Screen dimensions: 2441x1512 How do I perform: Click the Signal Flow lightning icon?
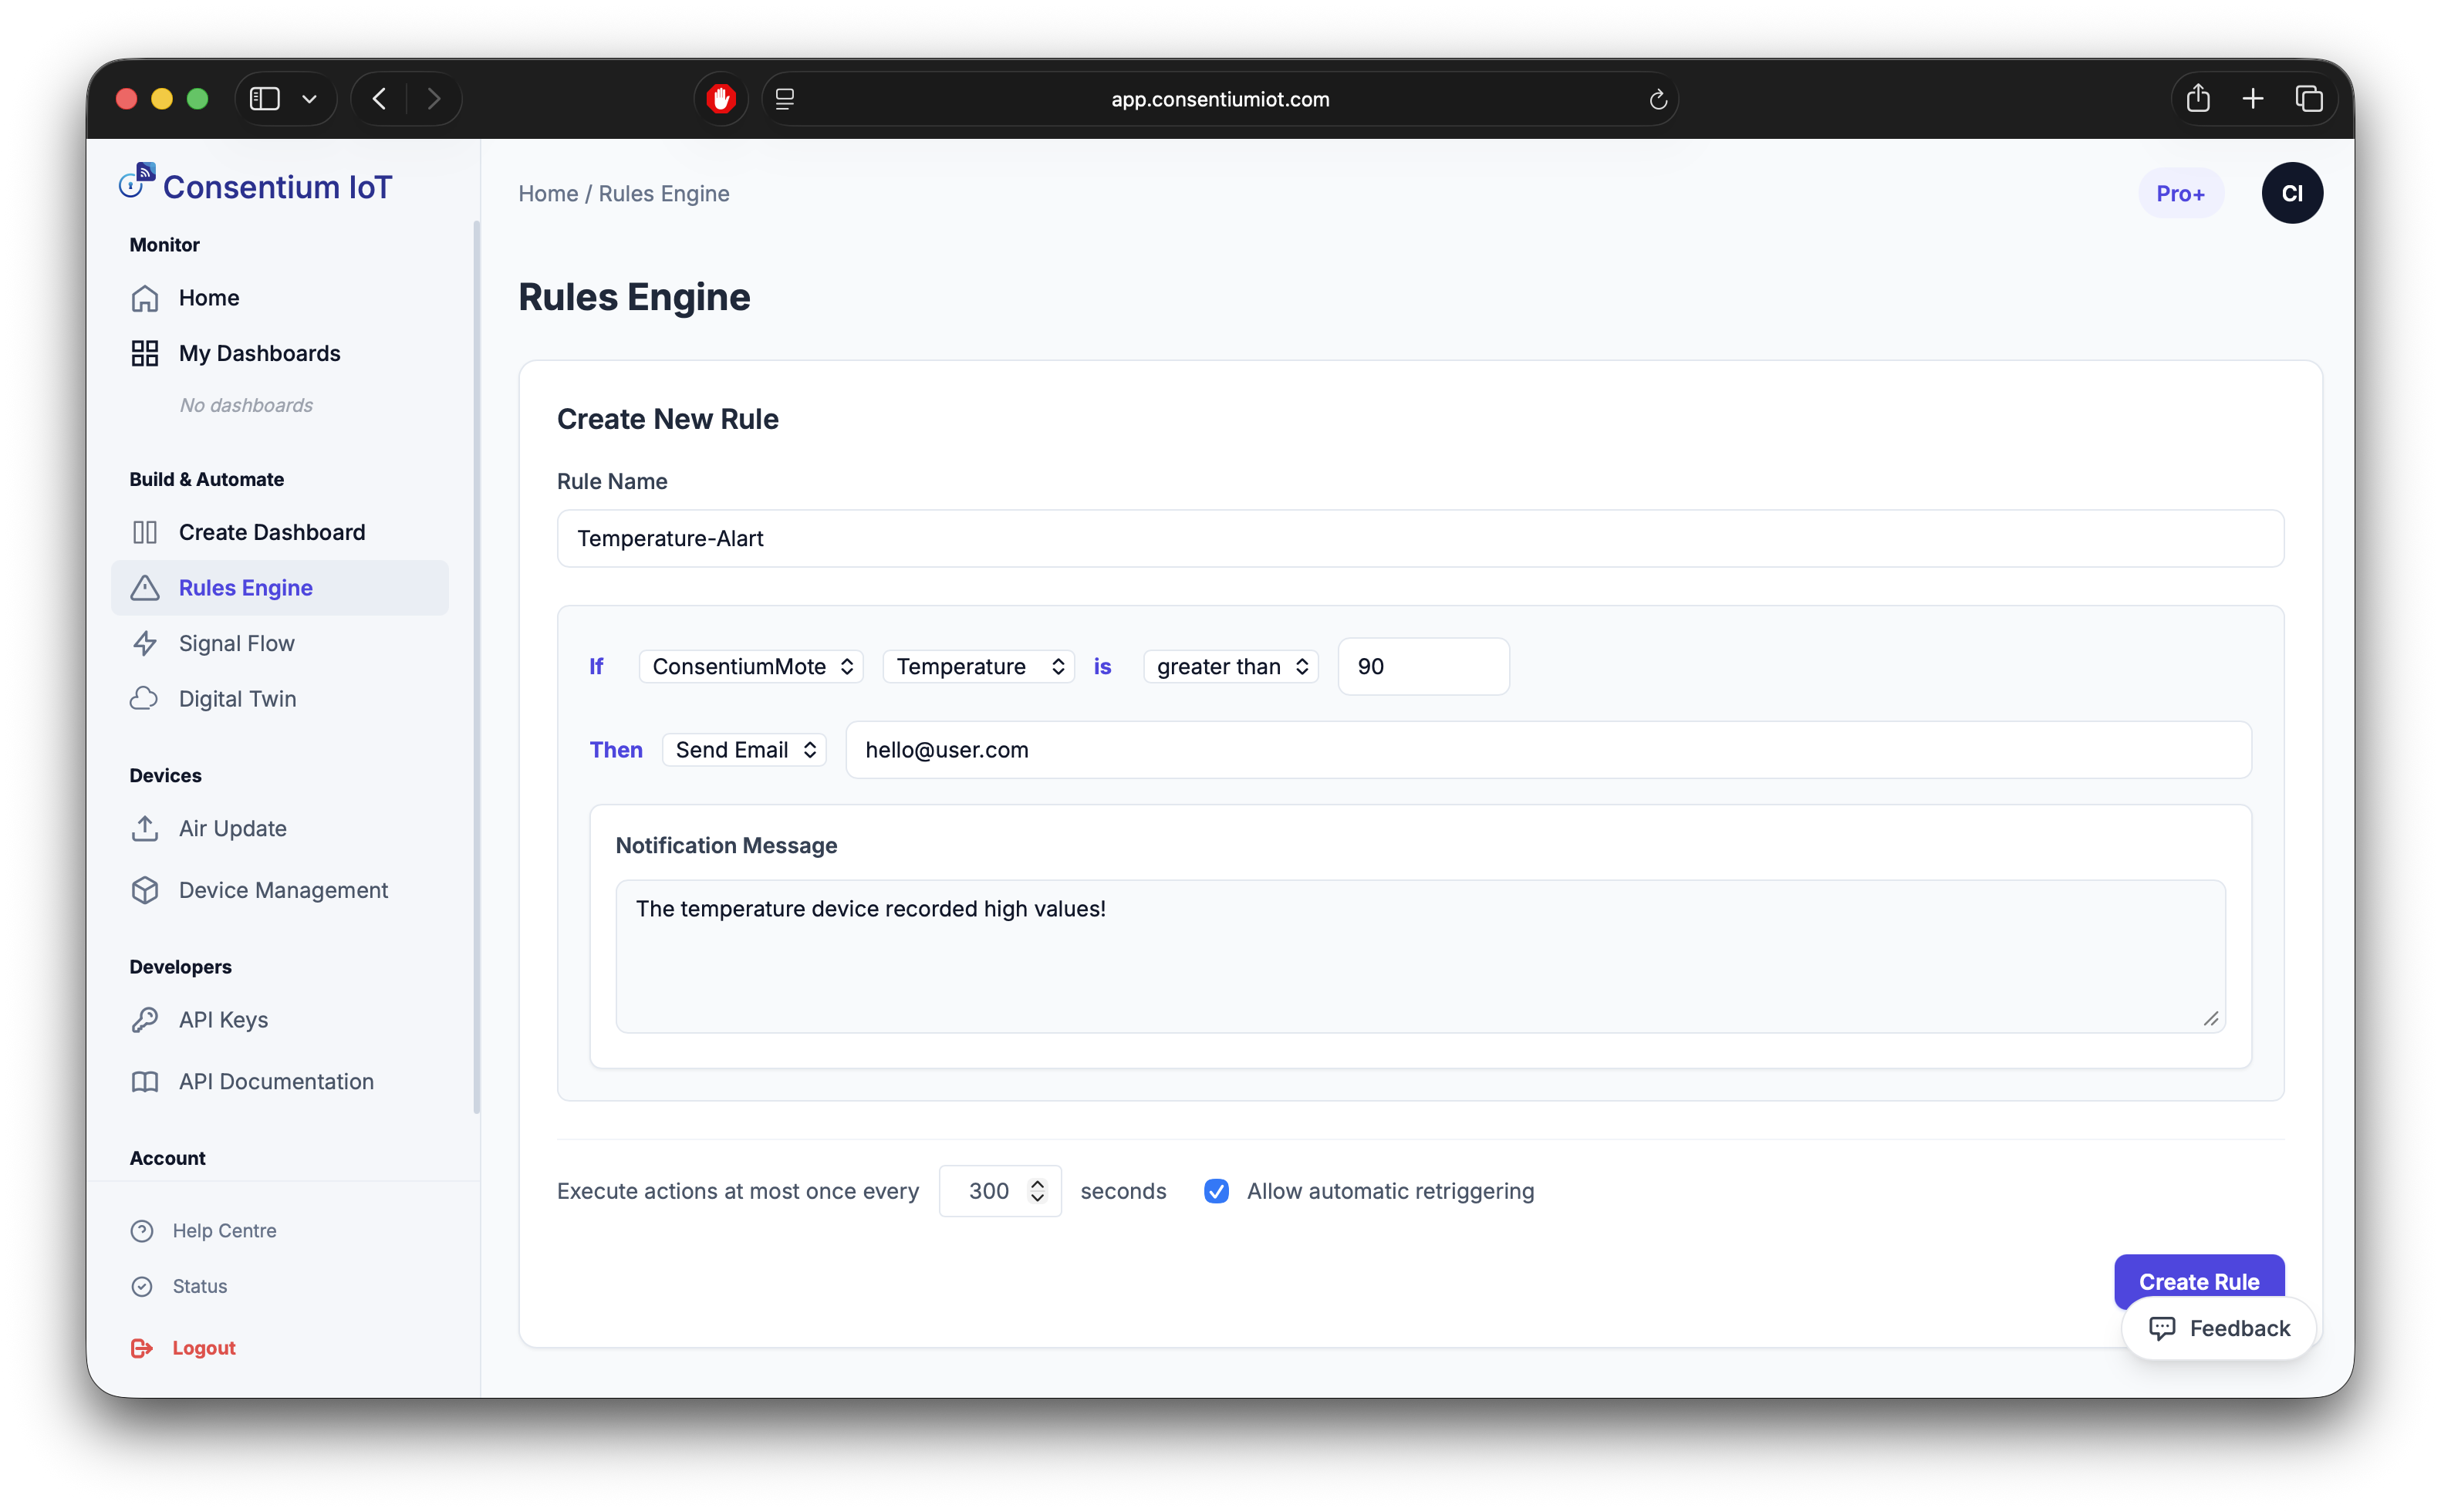145,643
